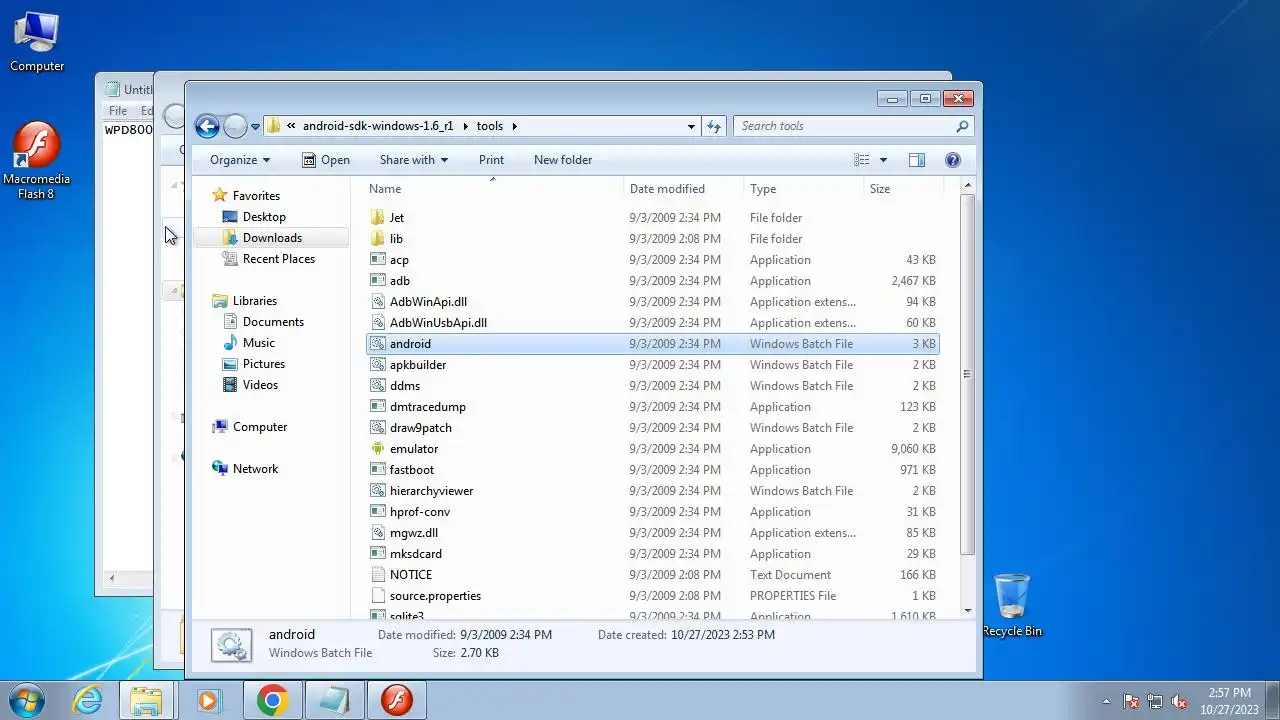
Task: Refresh the tools folder view
Action: coord(714,126)
